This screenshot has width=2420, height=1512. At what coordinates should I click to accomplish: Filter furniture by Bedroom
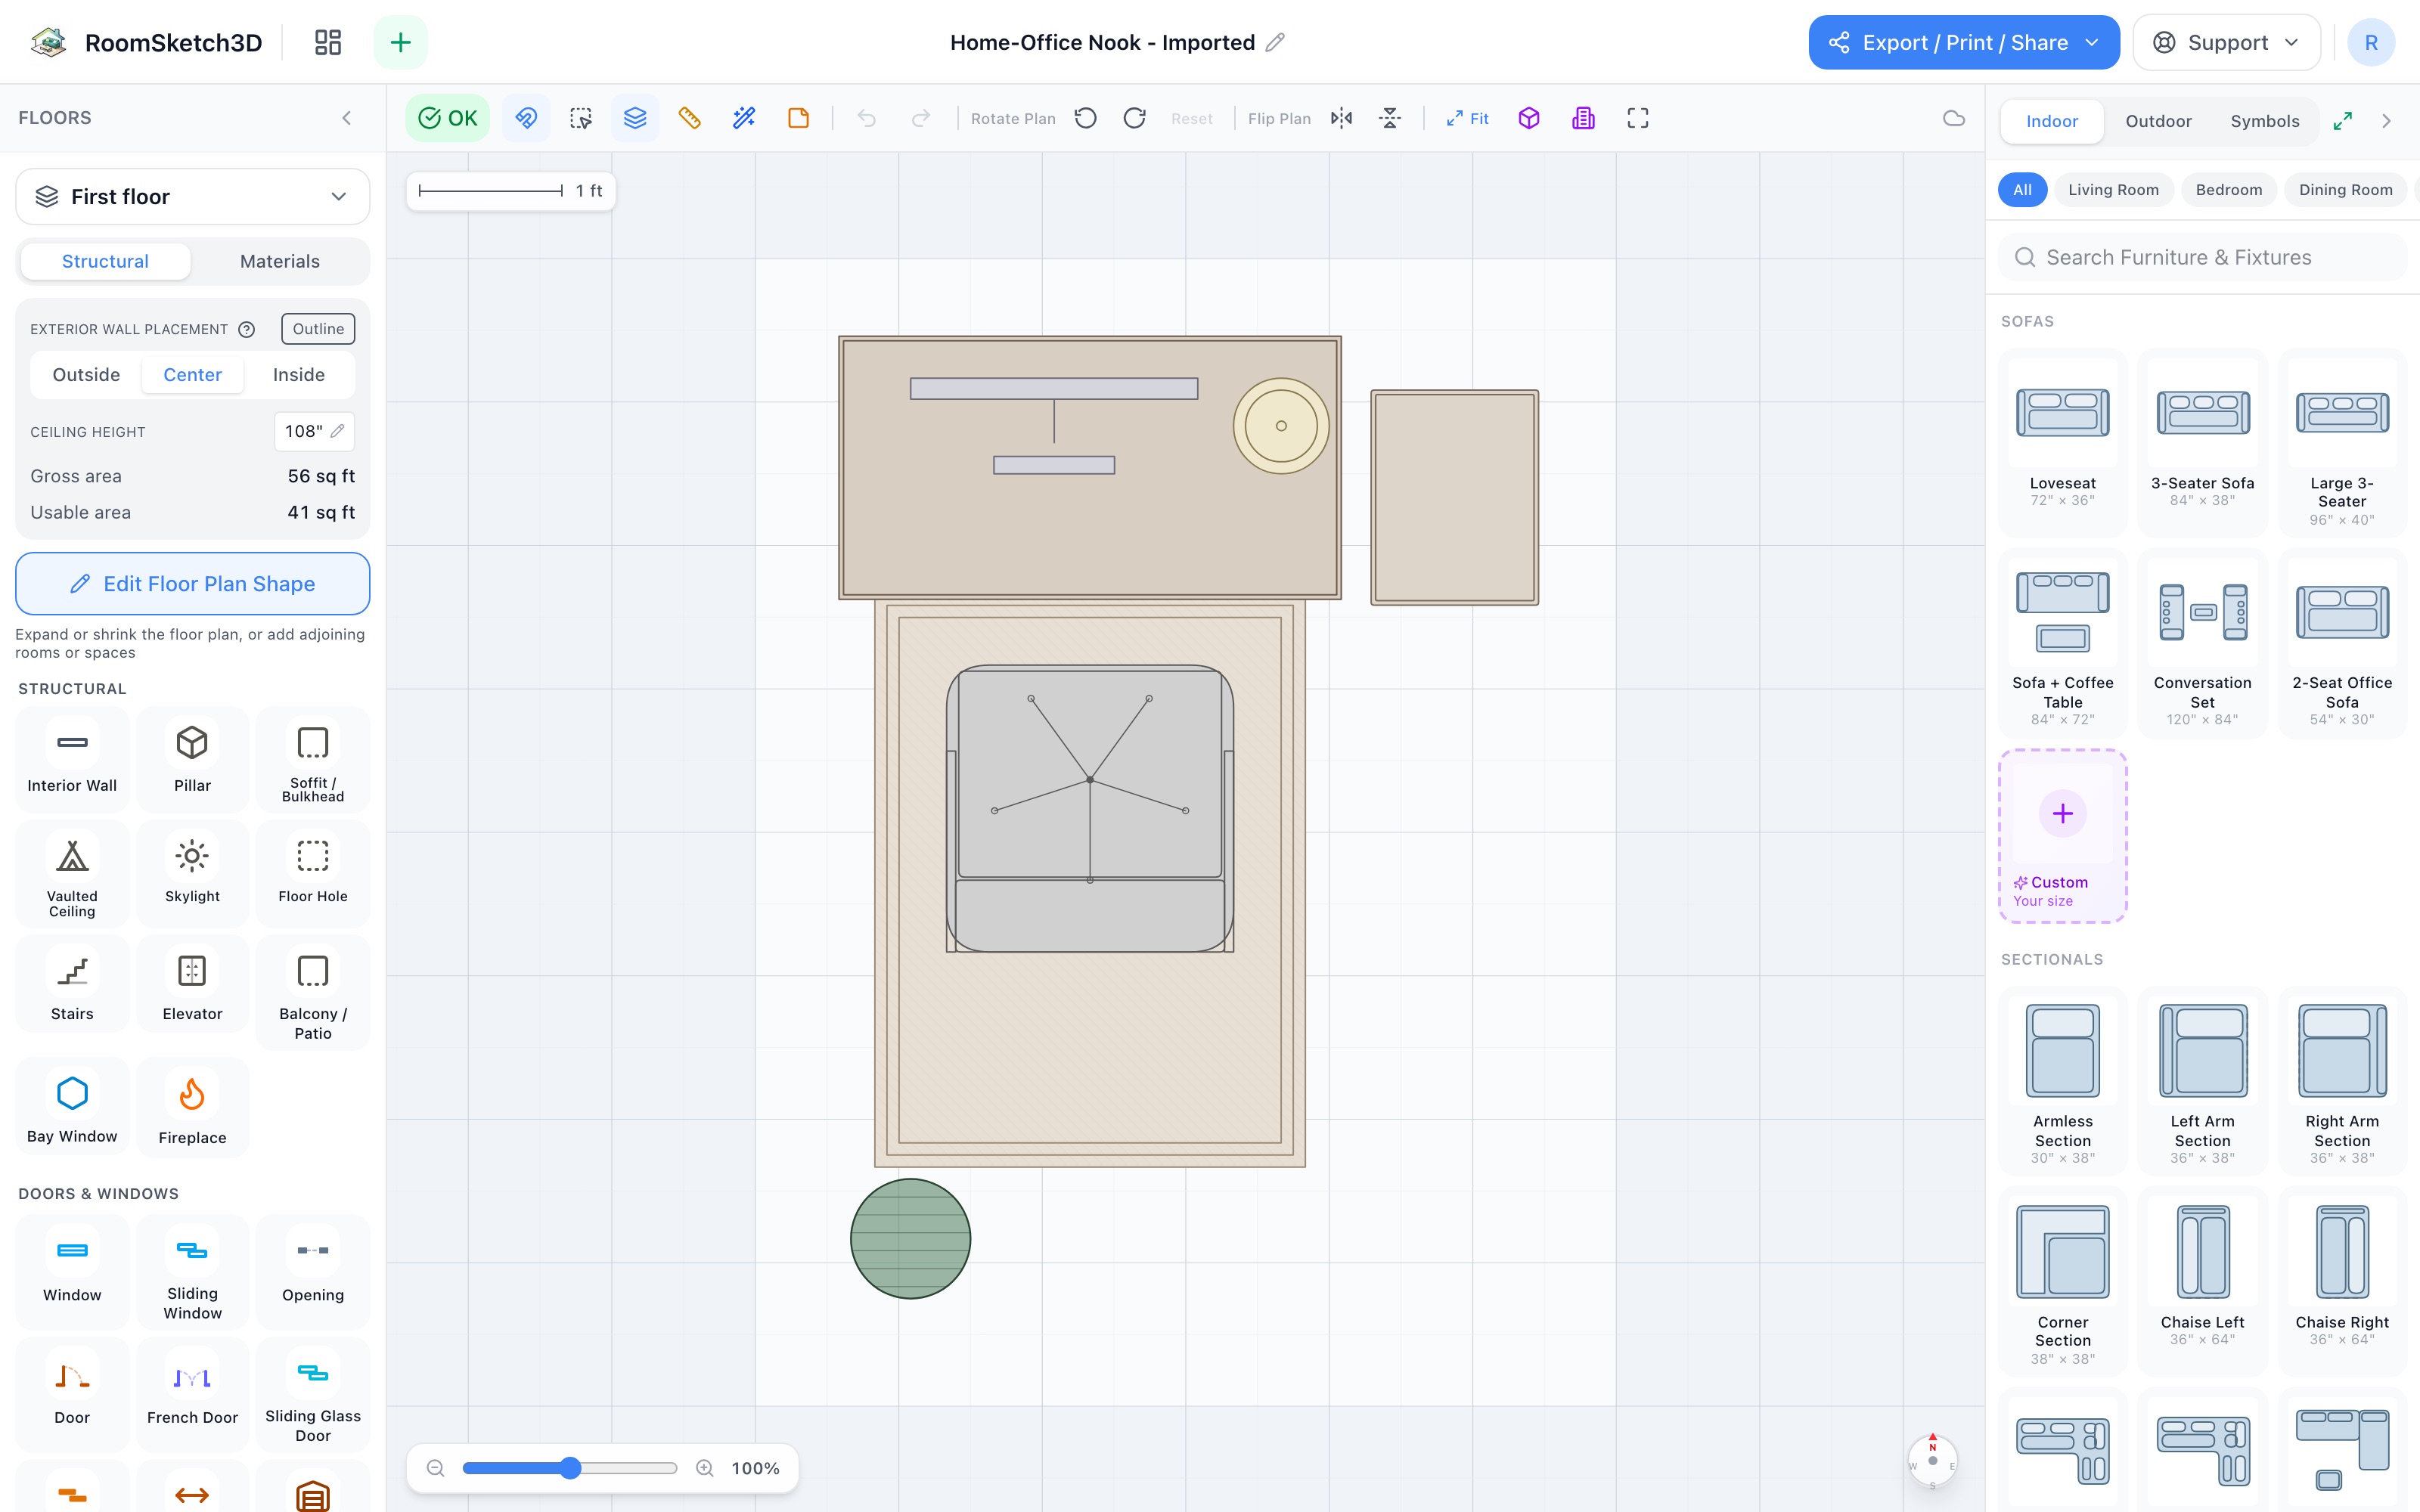tap(2229, 189)
